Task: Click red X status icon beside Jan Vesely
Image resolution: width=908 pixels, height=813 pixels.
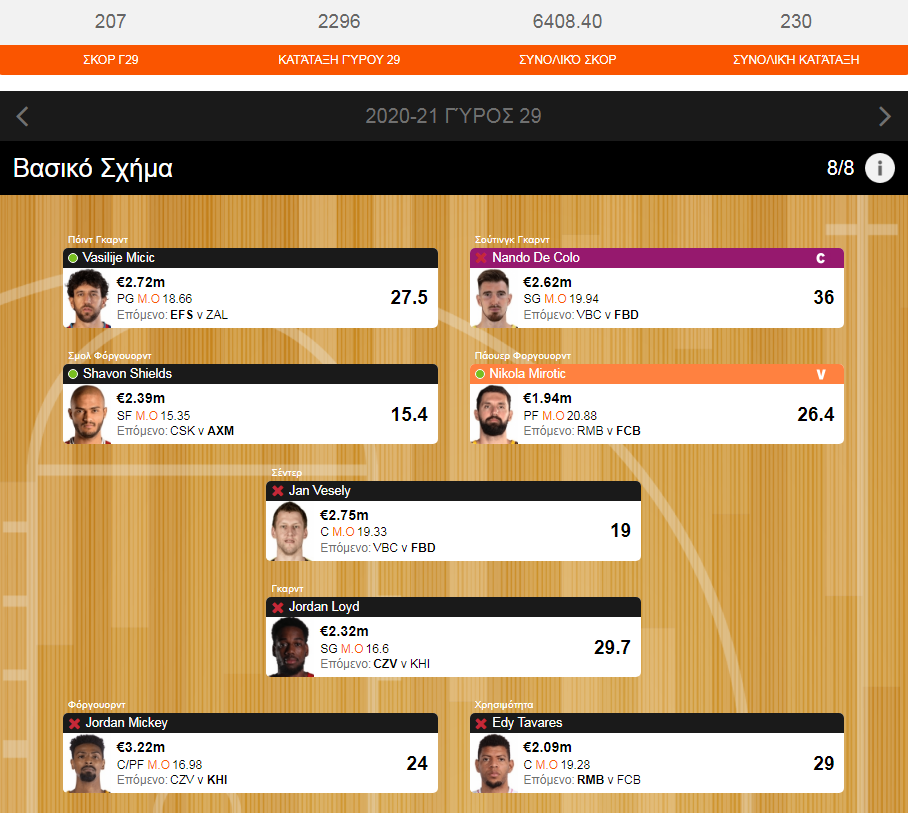Action: (x=278, y=491)
